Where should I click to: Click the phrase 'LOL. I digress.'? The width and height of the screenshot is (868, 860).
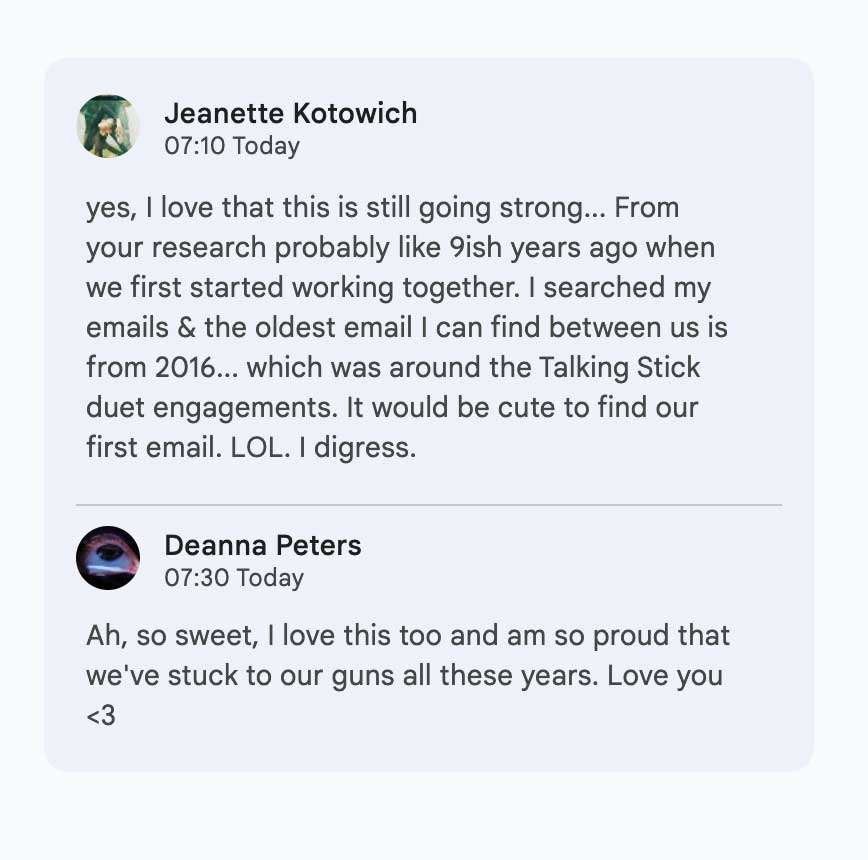click(323, 448)
